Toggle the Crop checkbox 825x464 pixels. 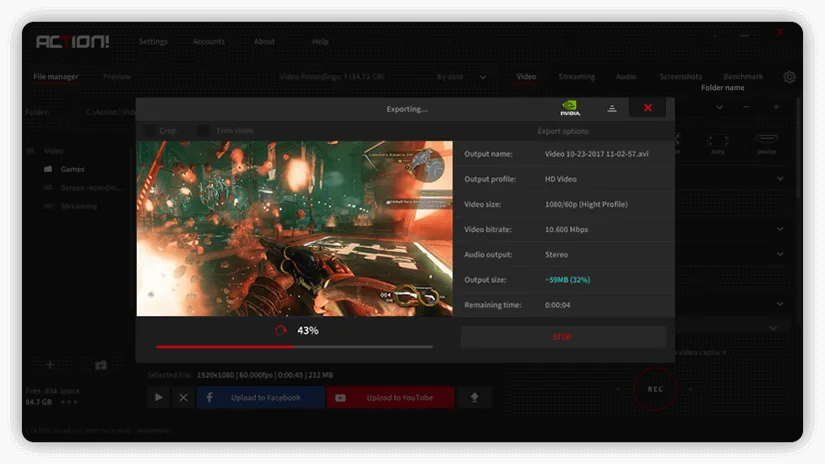[x=150, y=130]
